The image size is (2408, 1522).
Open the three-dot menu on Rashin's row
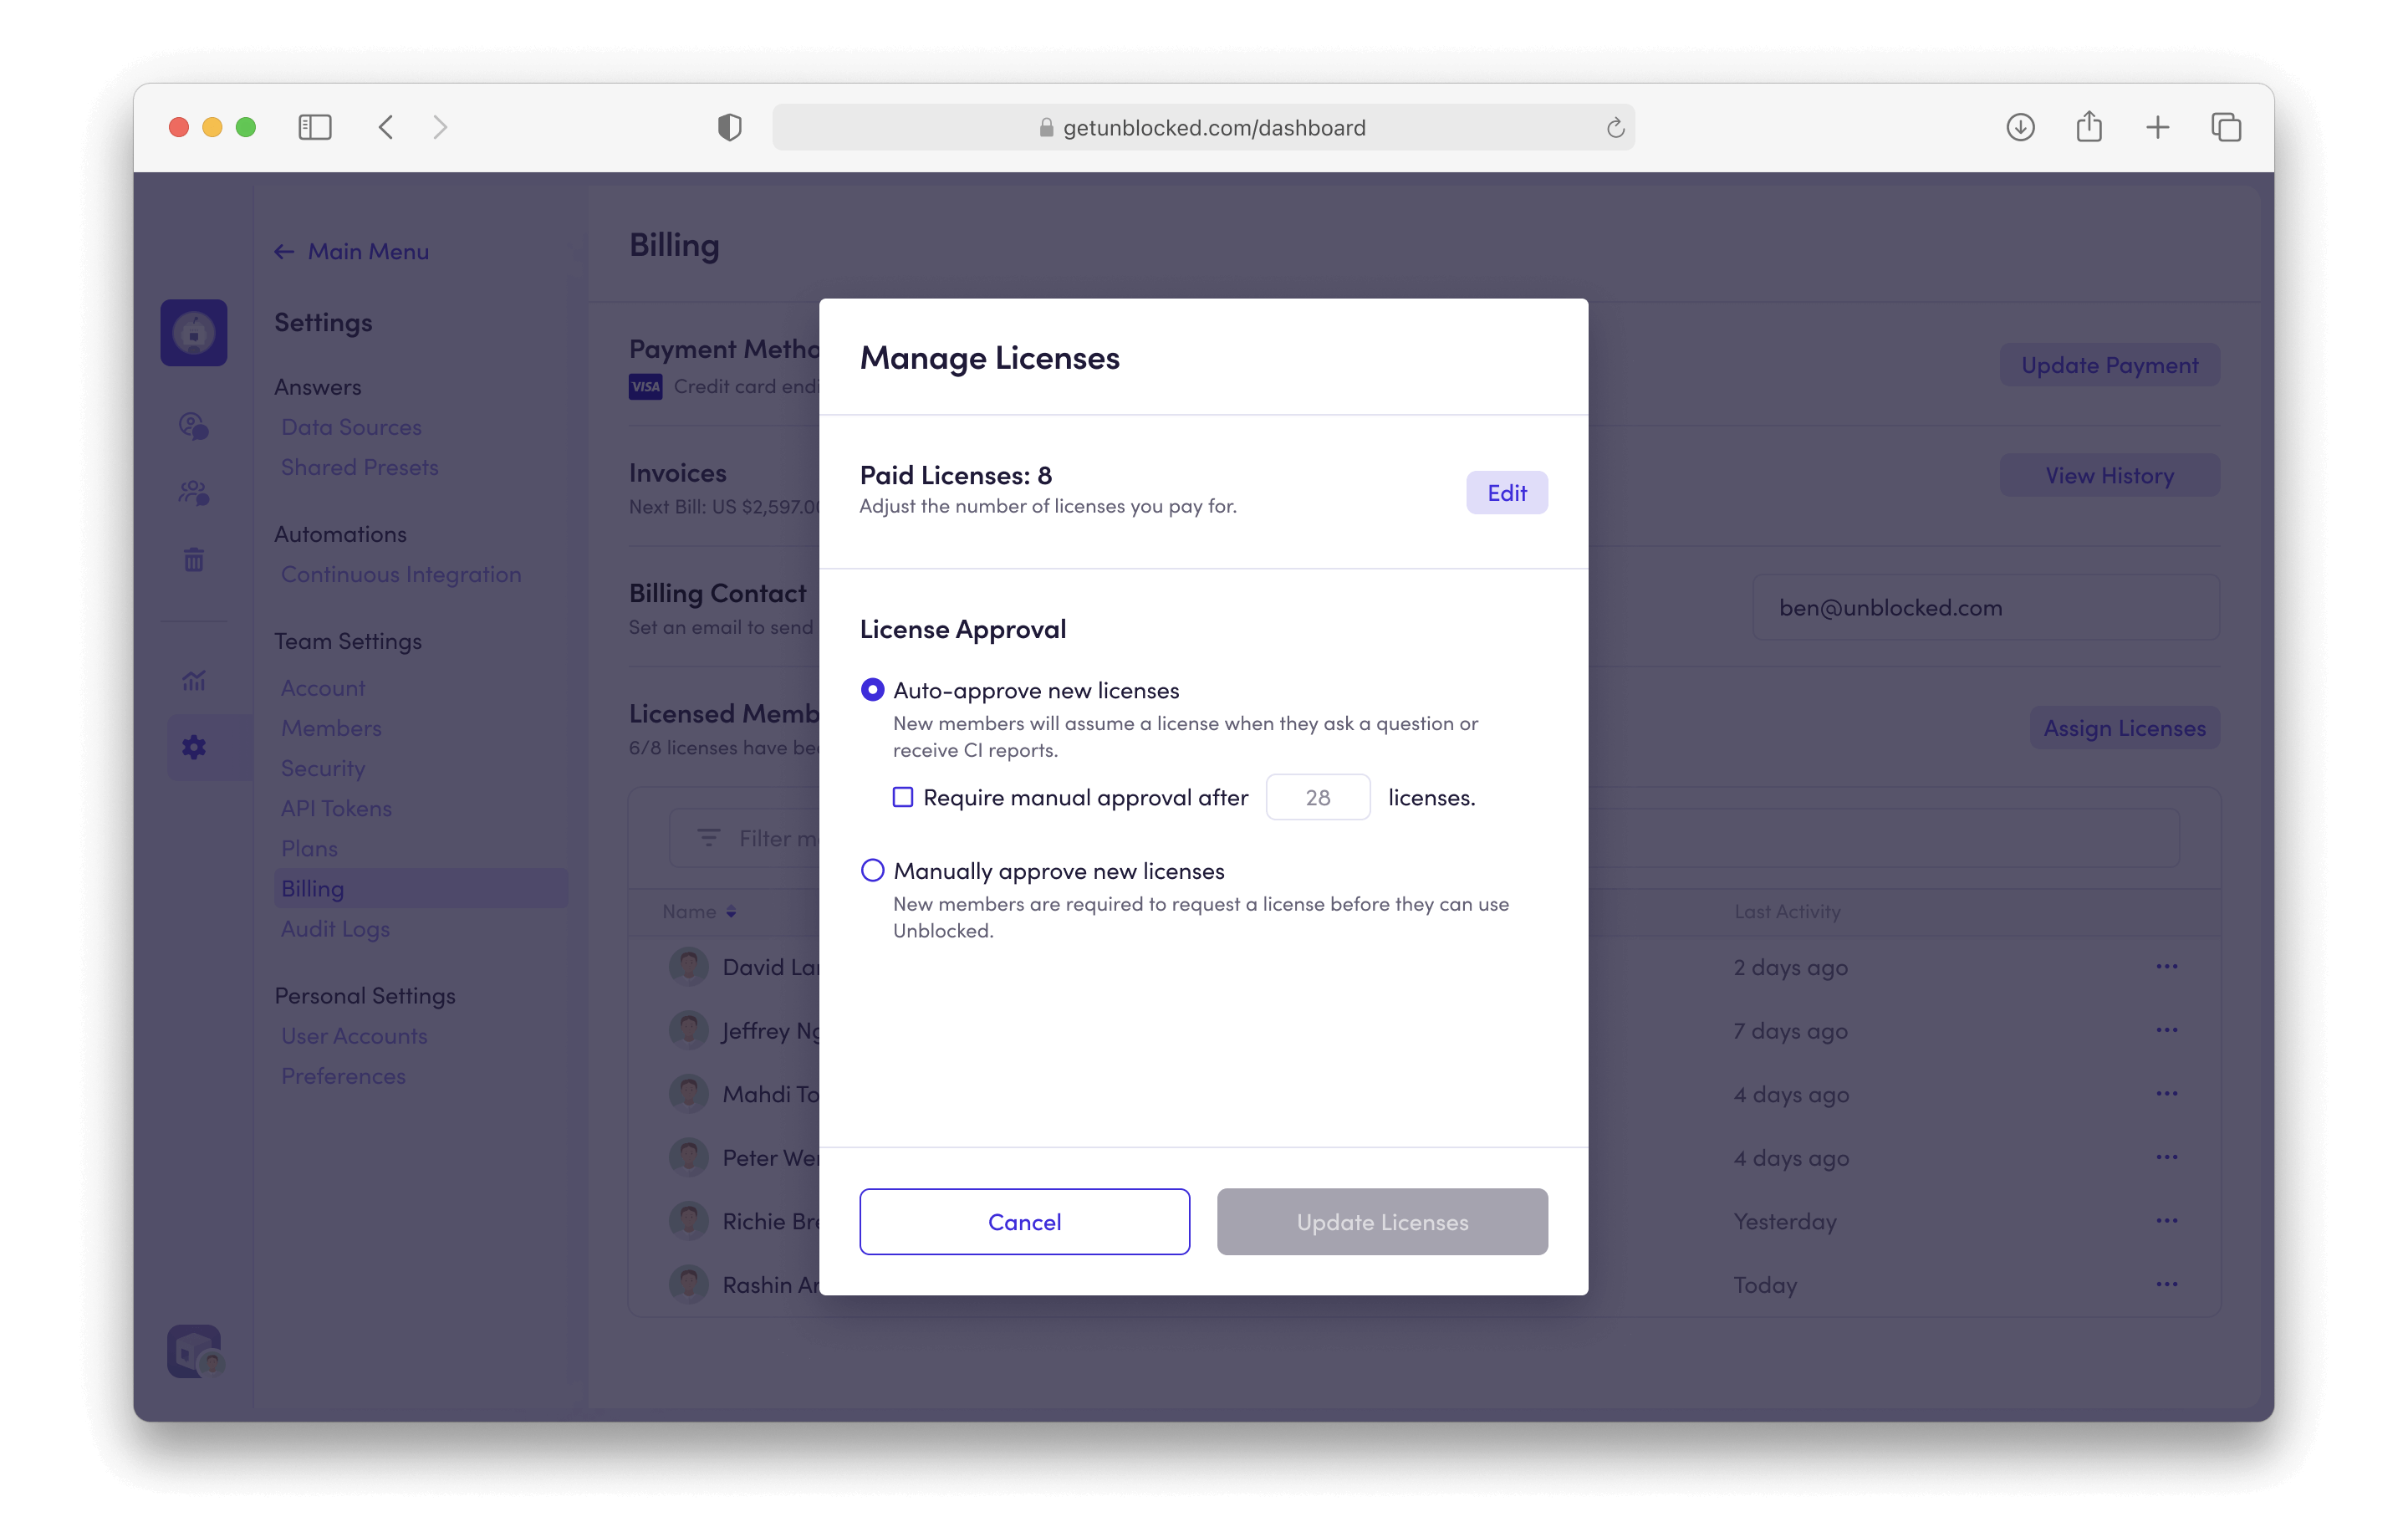[x=2166, y=1284]
